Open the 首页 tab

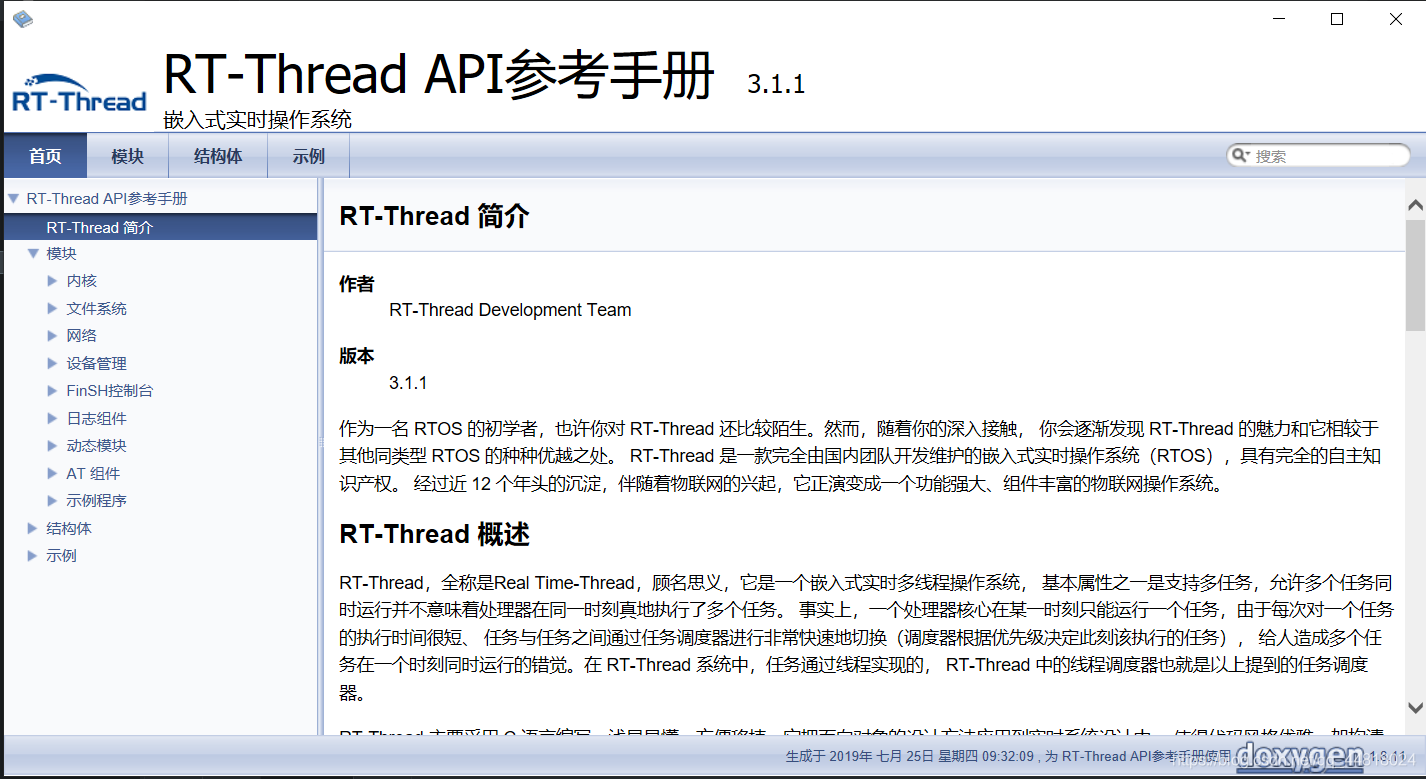[x=45, y=156]
